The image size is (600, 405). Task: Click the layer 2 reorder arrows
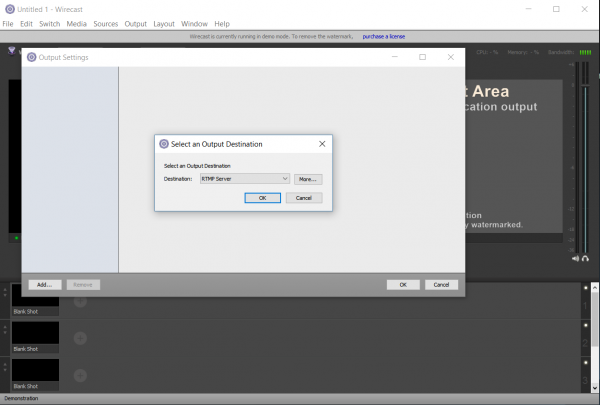tap(5, 329)
